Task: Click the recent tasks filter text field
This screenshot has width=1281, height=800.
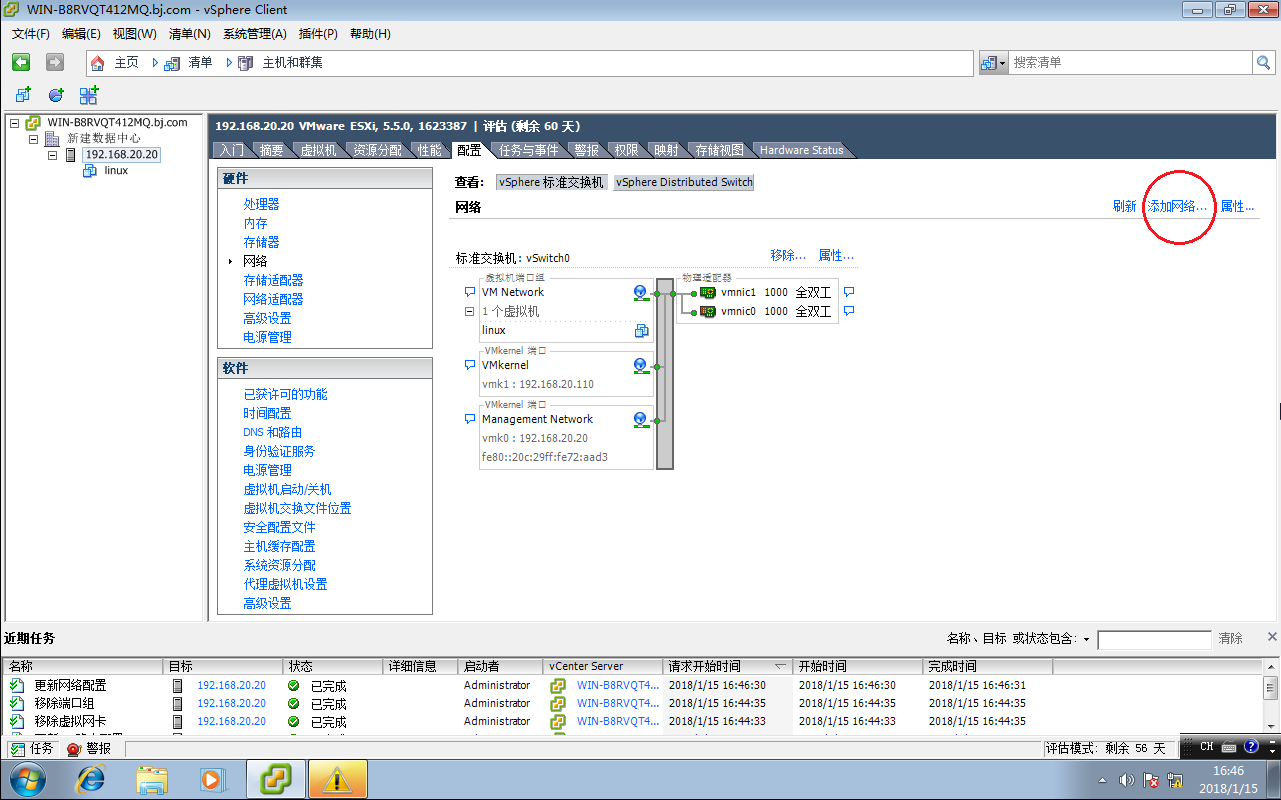Action: (1154, 640)
